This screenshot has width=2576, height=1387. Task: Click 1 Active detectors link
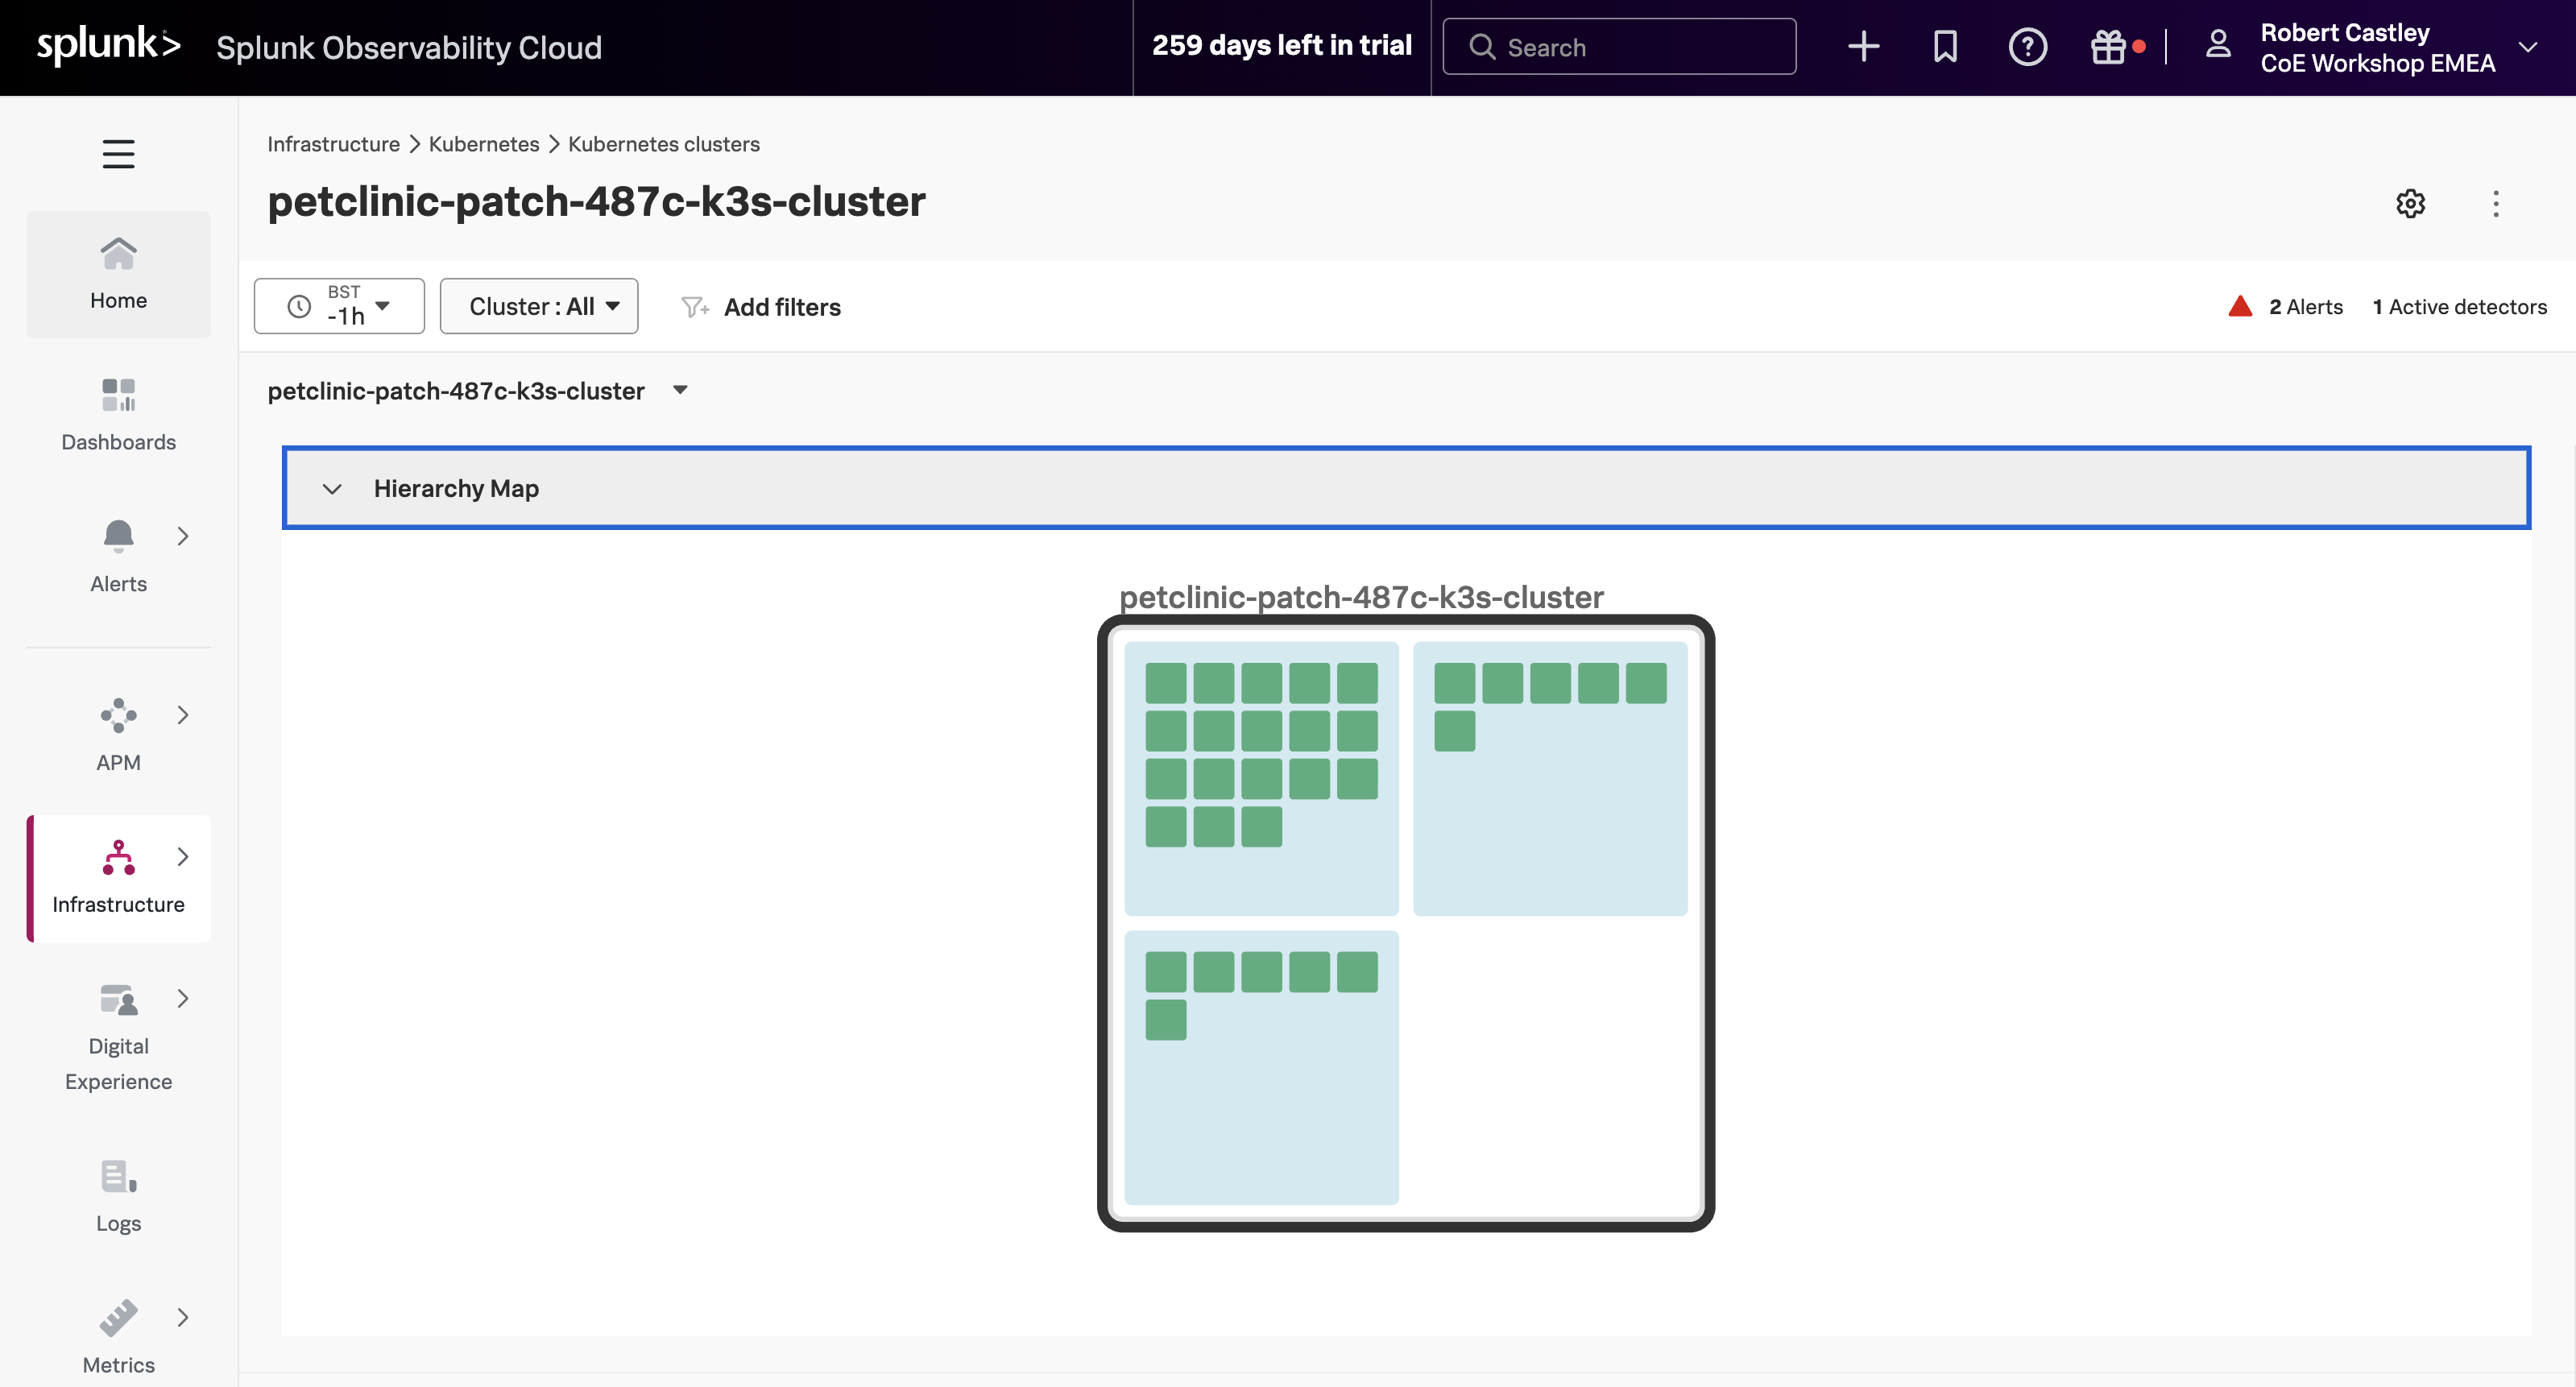[x=2459, y=307]
